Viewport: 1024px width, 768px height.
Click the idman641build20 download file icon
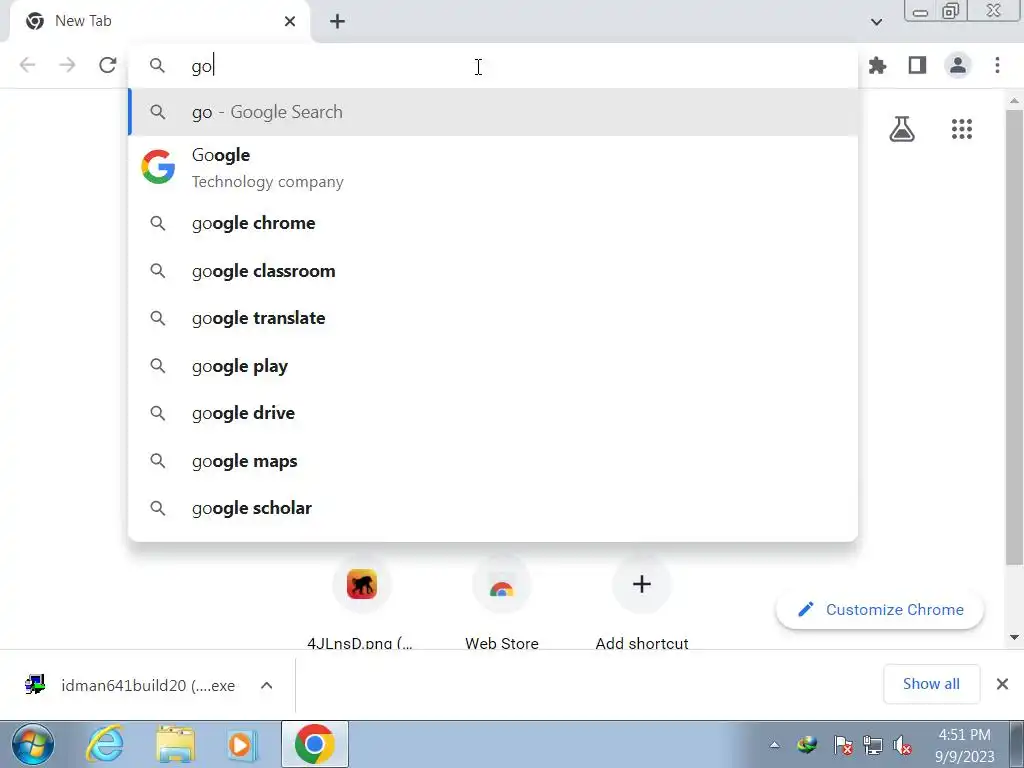[x=35, y=684]
